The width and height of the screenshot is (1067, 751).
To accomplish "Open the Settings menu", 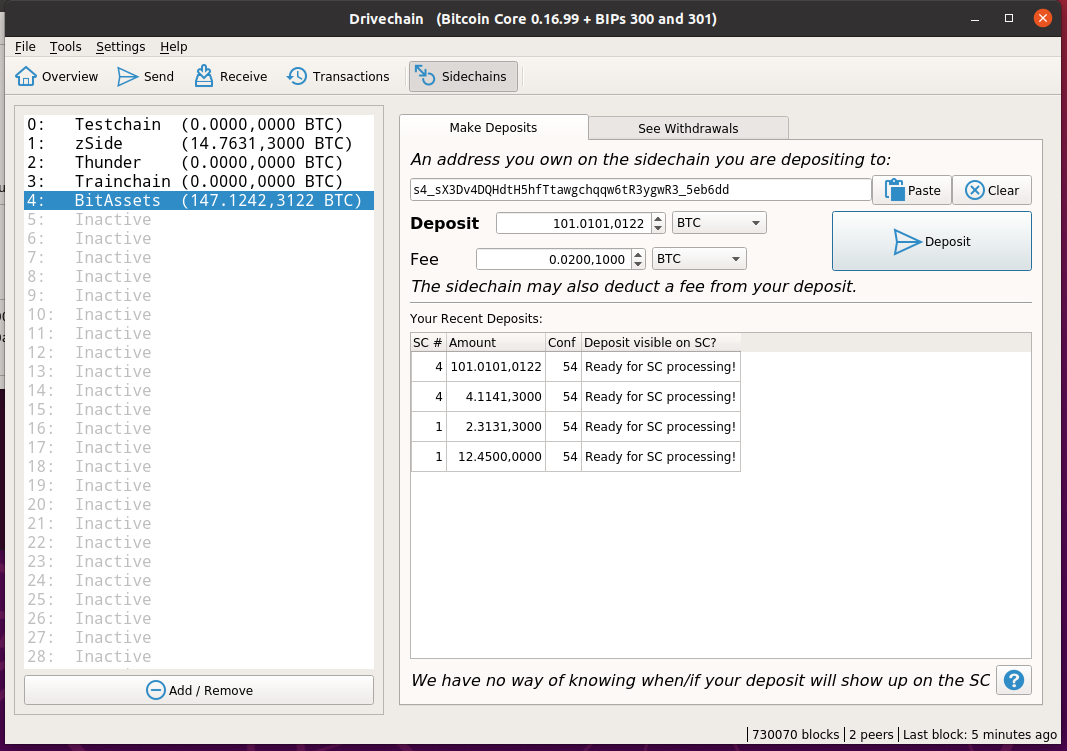I will pyautogui.click(x=120, y=46).
